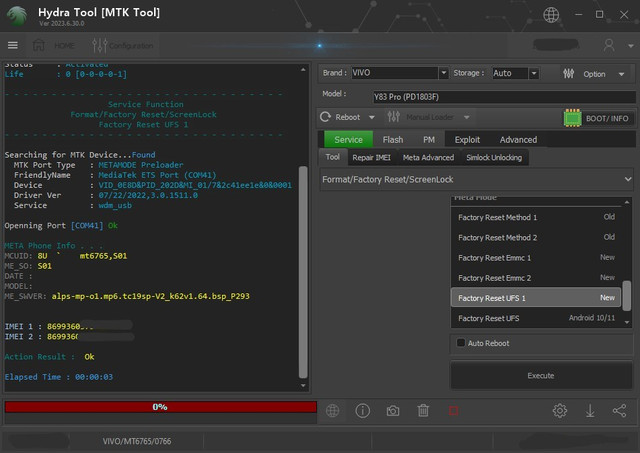Click the Elapsed Time 00:00:03 text
Screen dimensions: 640x453
[x=59, y=377]
